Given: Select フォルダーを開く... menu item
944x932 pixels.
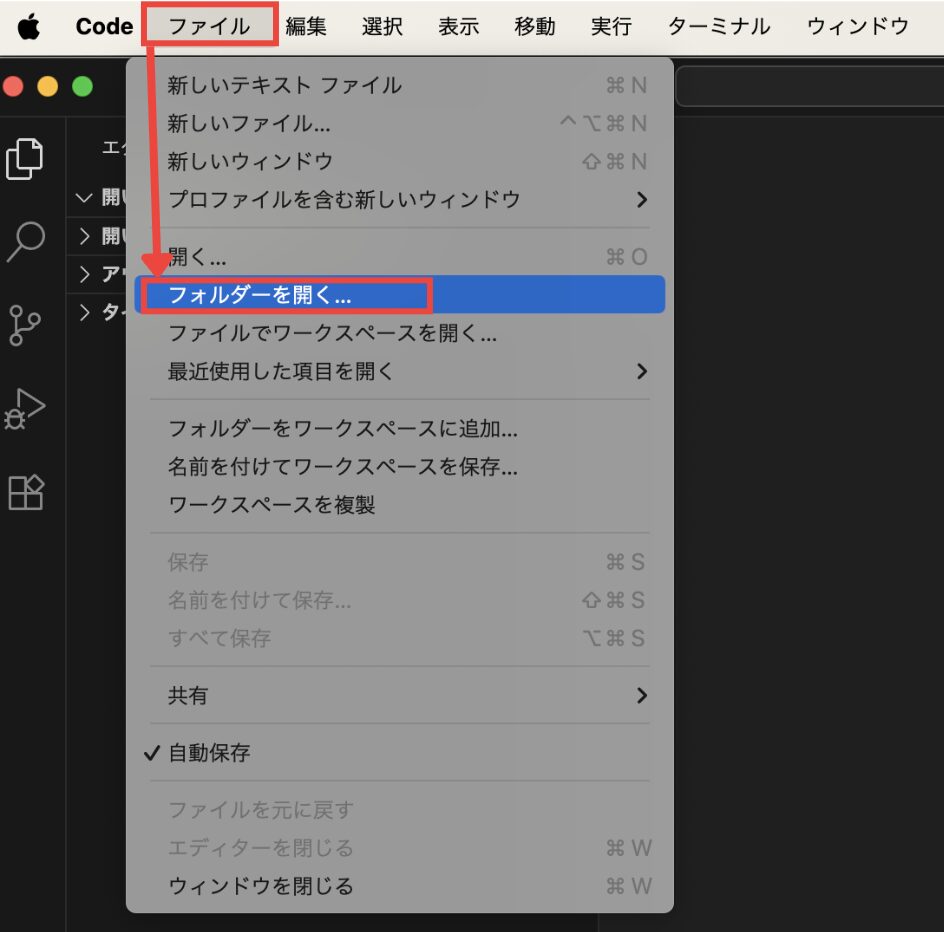Looking at the screenshot, I should (260, 296).
